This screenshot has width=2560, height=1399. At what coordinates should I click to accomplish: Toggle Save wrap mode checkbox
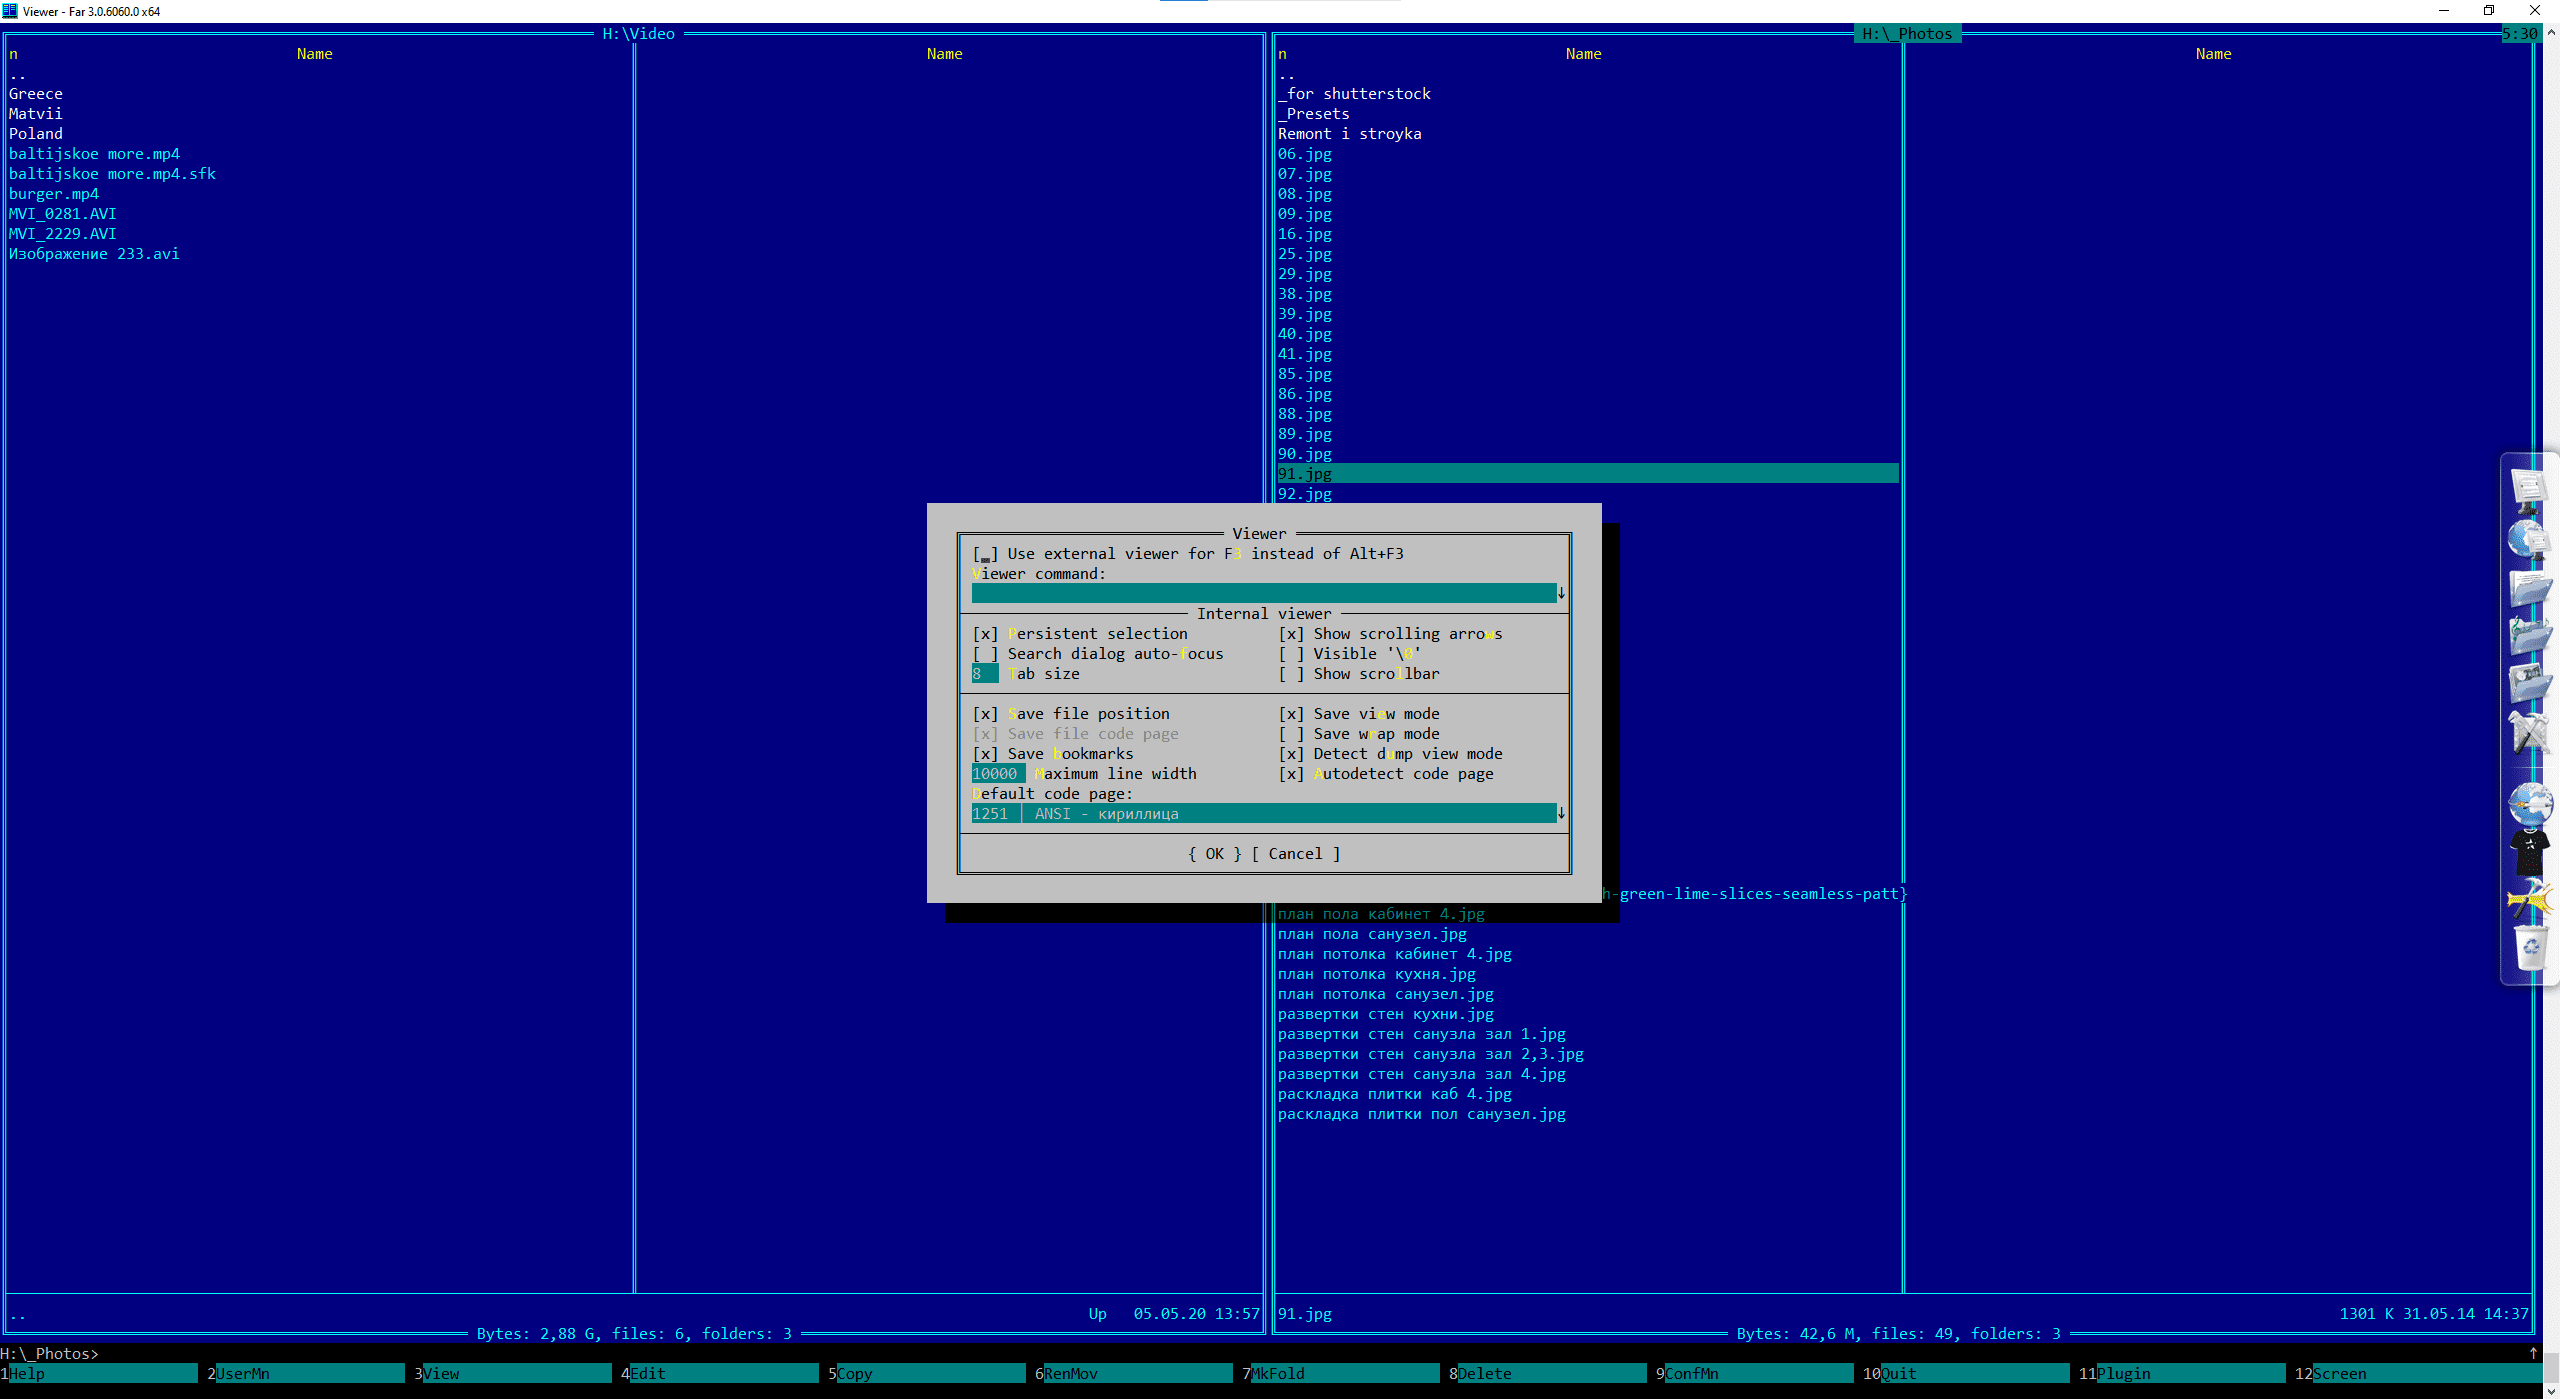pyautogui.click(x=1291, y=734)
